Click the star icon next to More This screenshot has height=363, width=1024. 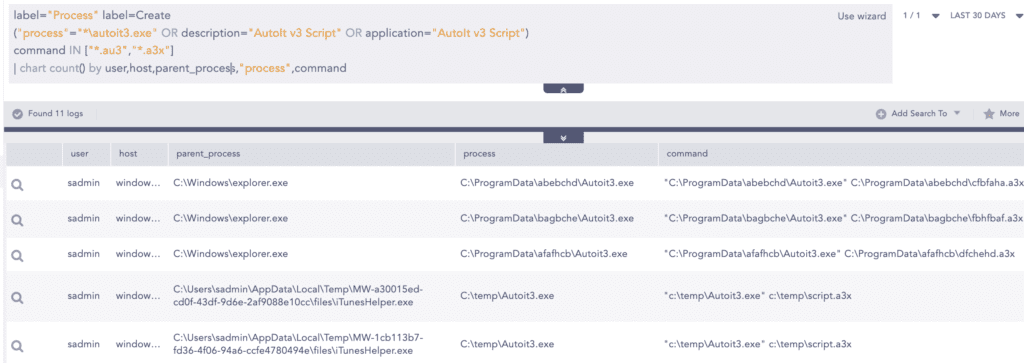(989, 114)
